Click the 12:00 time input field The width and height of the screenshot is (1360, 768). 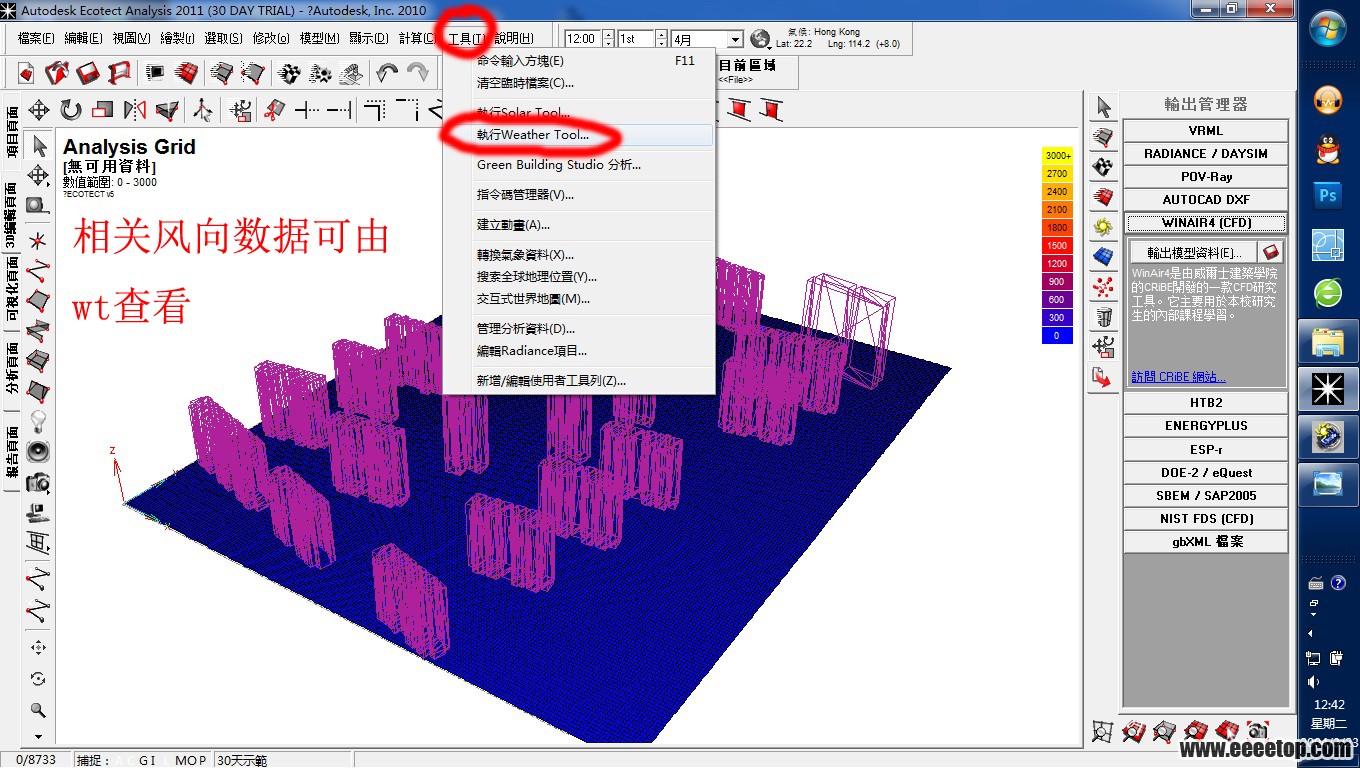582,39
